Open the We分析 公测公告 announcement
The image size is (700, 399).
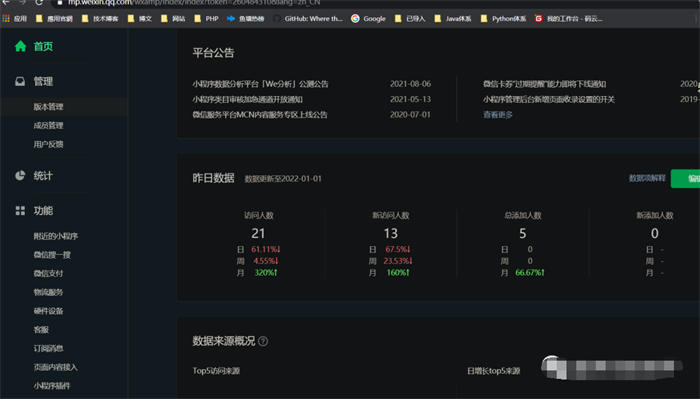click(260, 84)
